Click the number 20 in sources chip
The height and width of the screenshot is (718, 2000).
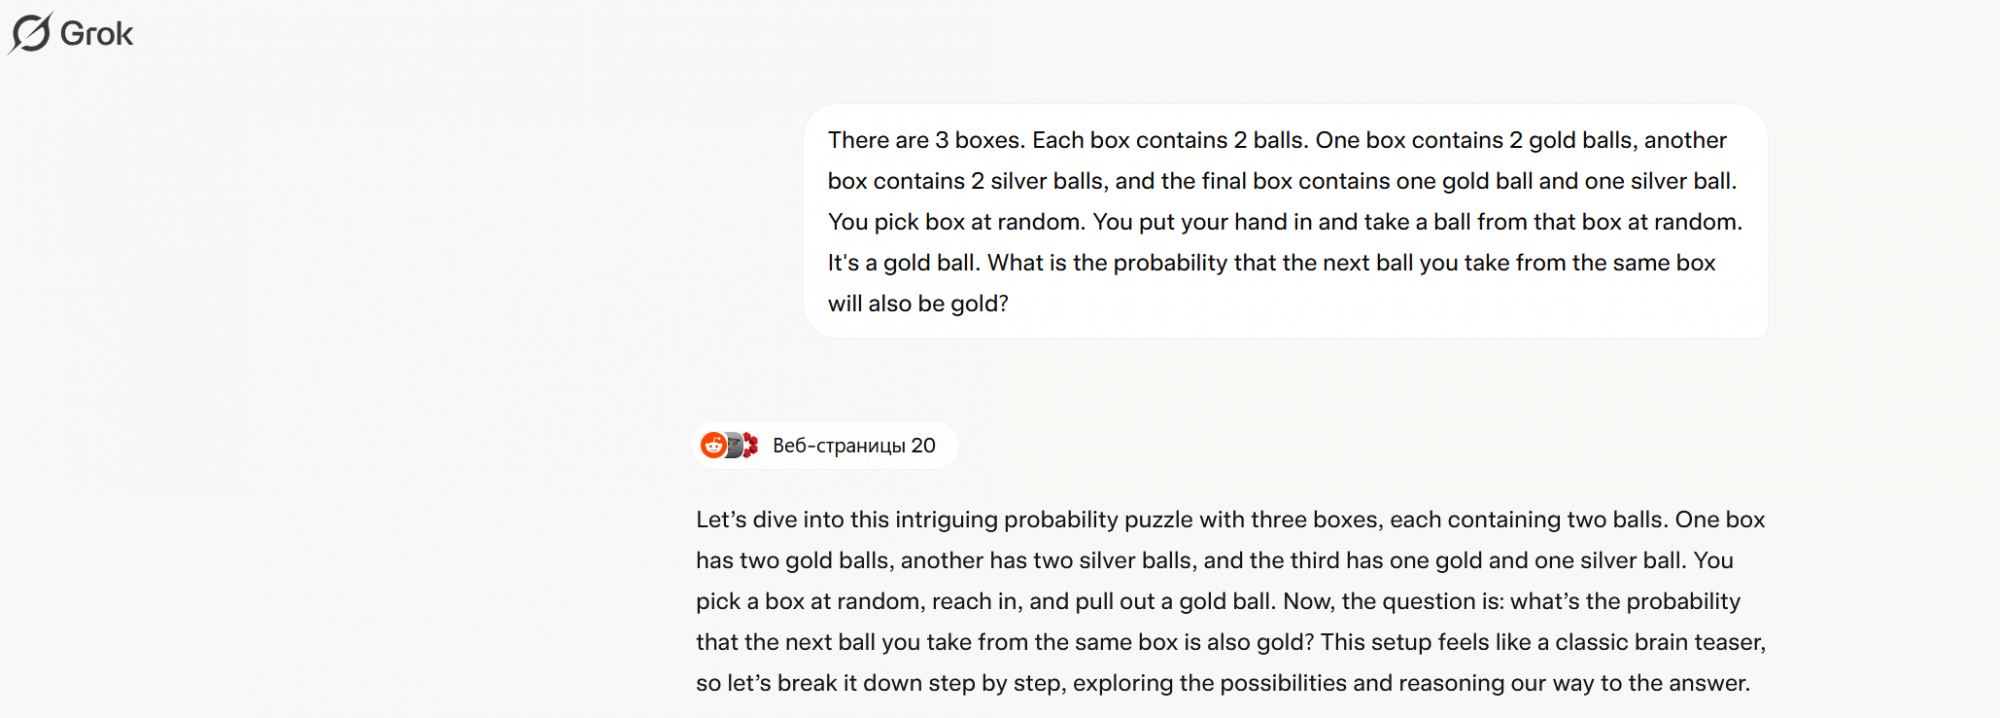[923, 446]
